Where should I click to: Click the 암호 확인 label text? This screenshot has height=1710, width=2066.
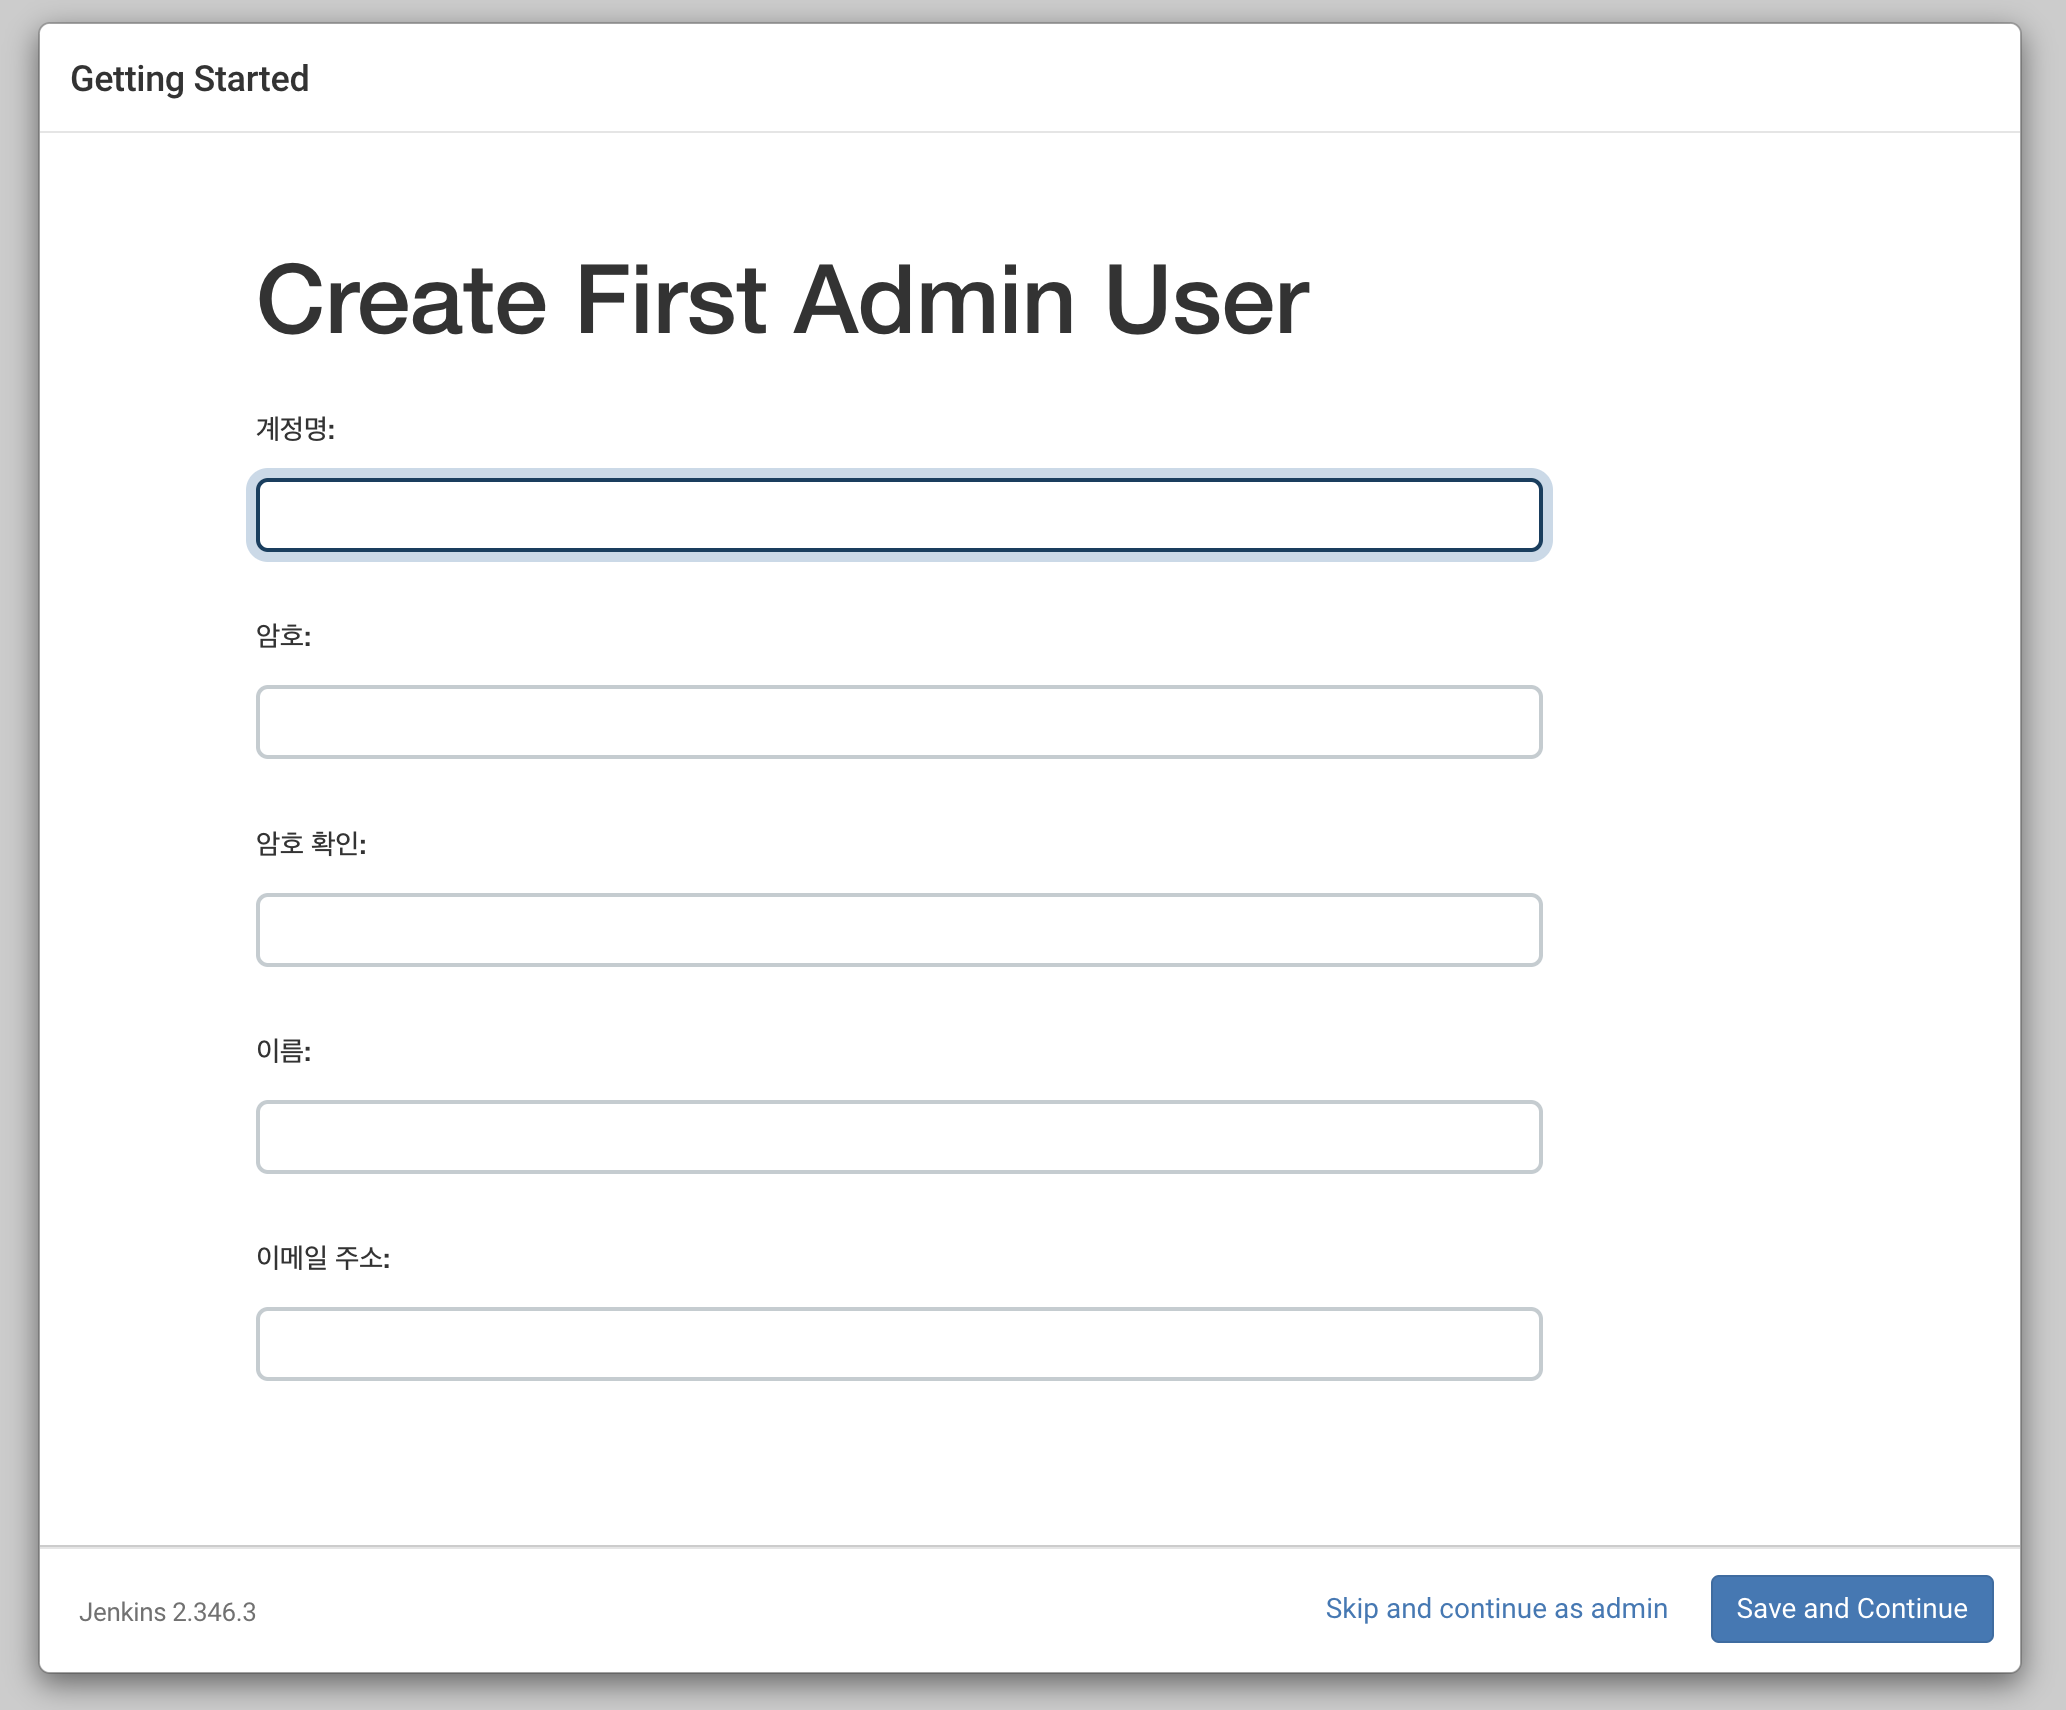(x=311, y=844)
